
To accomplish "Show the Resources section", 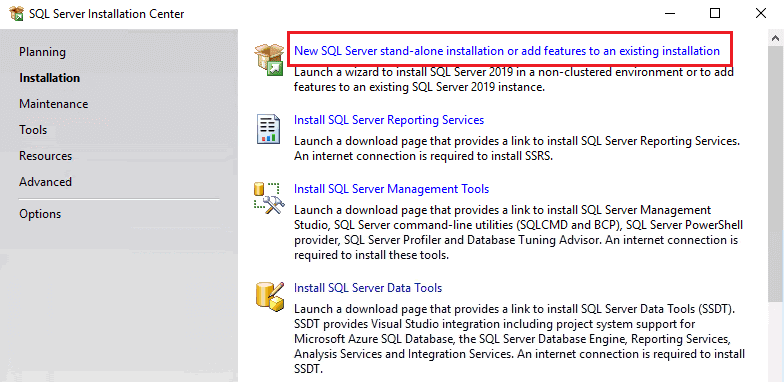I will [x=46, y=156].
